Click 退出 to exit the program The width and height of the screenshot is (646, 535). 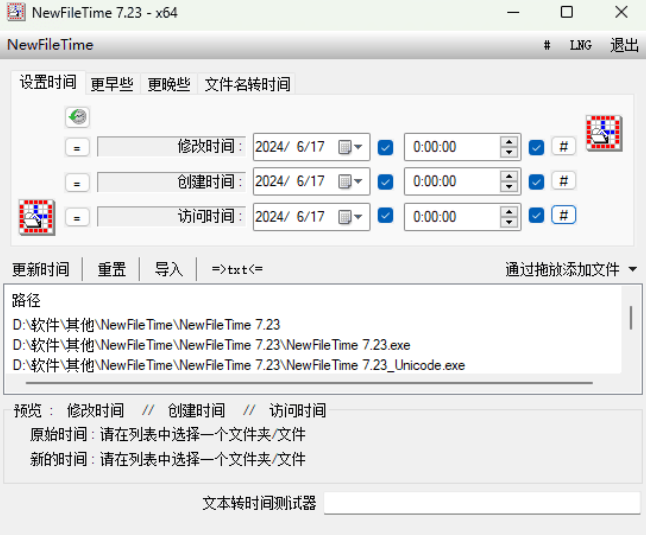click(x=624, y=45)
